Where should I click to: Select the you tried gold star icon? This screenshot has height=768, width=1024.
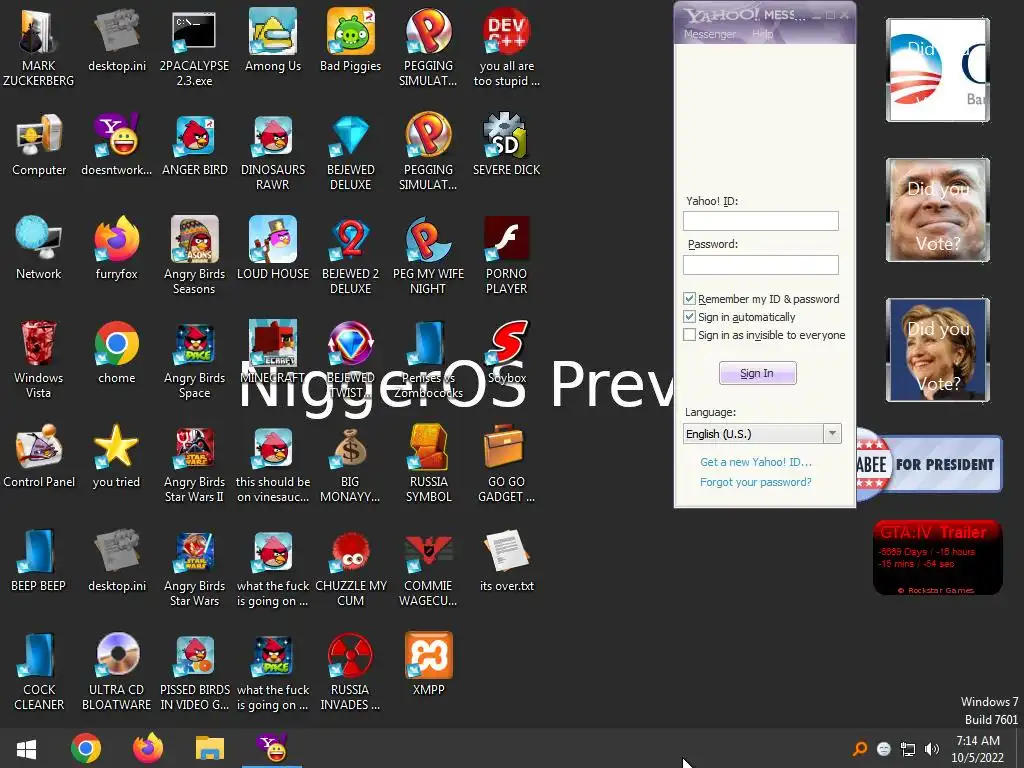tap(116, 457)
